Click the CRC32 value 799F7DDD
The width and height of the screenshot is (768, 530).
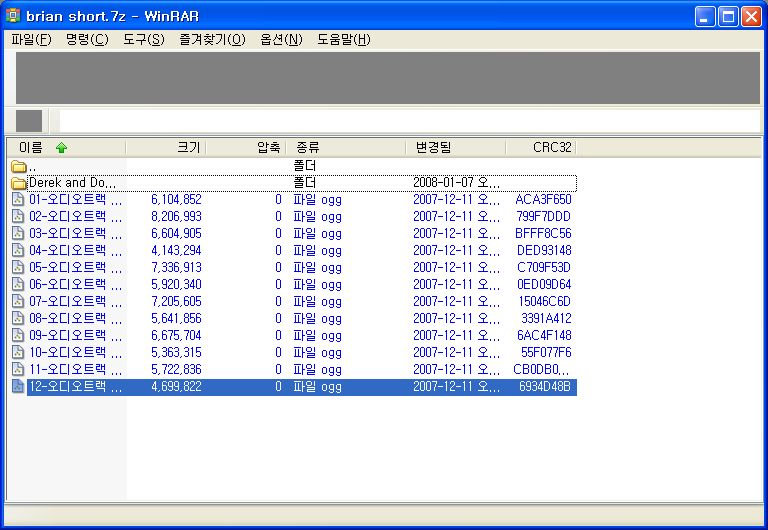click(544, 217)
